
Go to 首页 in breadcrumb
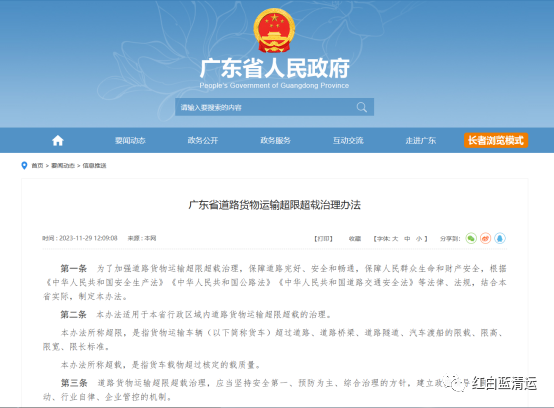point(37,166)
